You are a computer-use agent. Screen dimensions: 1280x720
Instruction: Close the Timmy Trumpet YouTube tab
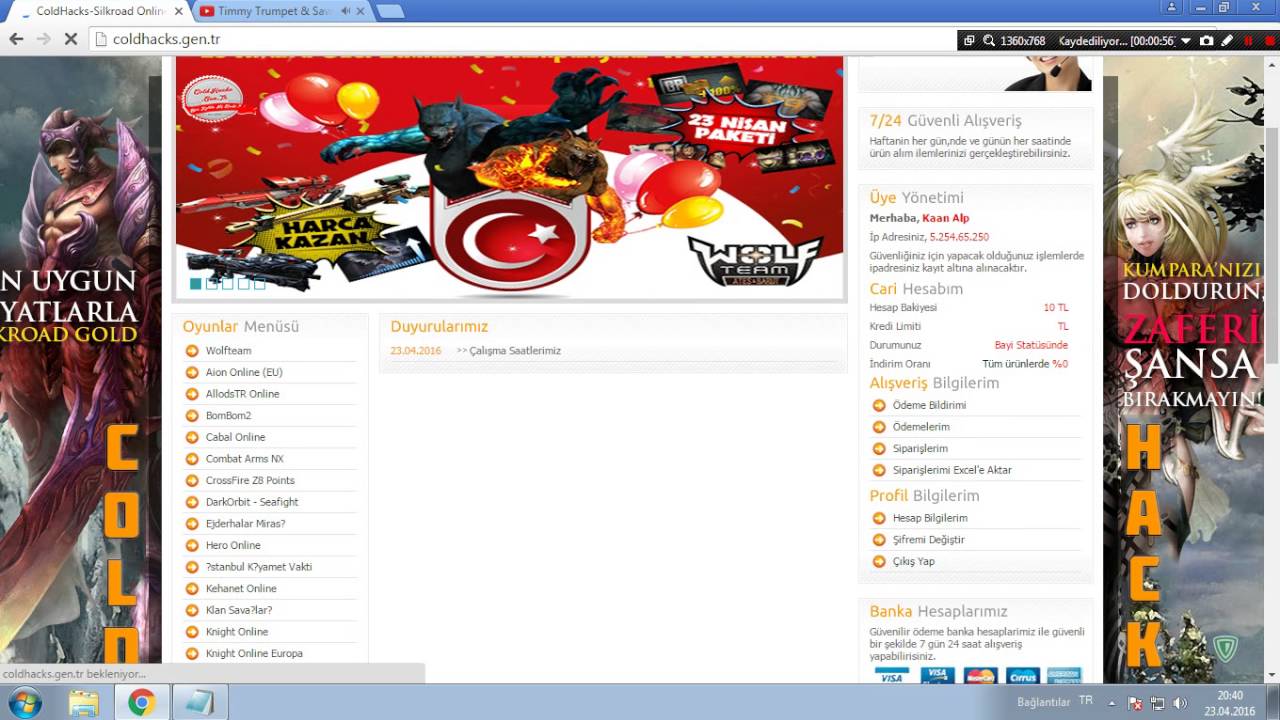(x=361, y=11)
